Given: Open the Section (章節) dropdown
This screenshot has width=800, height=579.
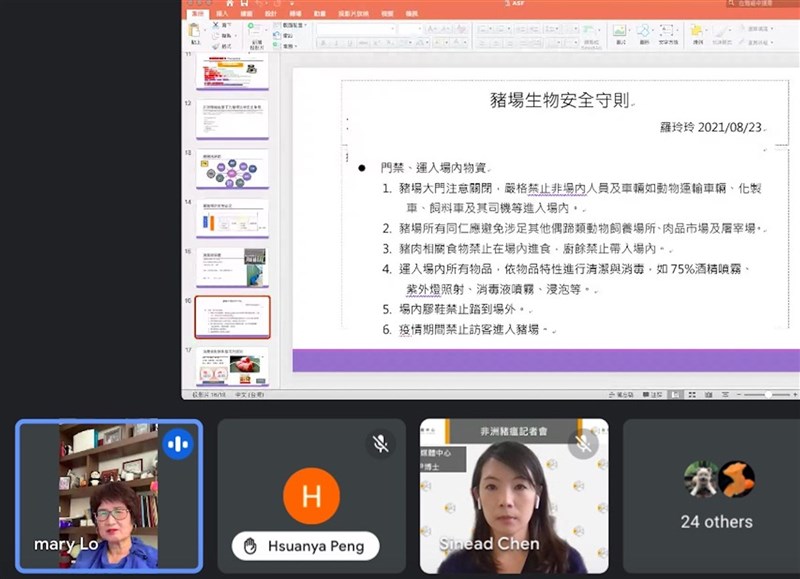Looking at the screenshot, I should [285, 46].
